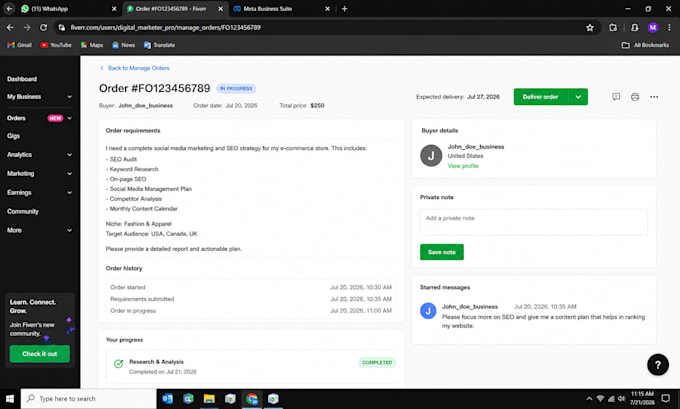This screenshot has height=409, width=680.
Task: Click the Check it out button
Action: point(39,354)
